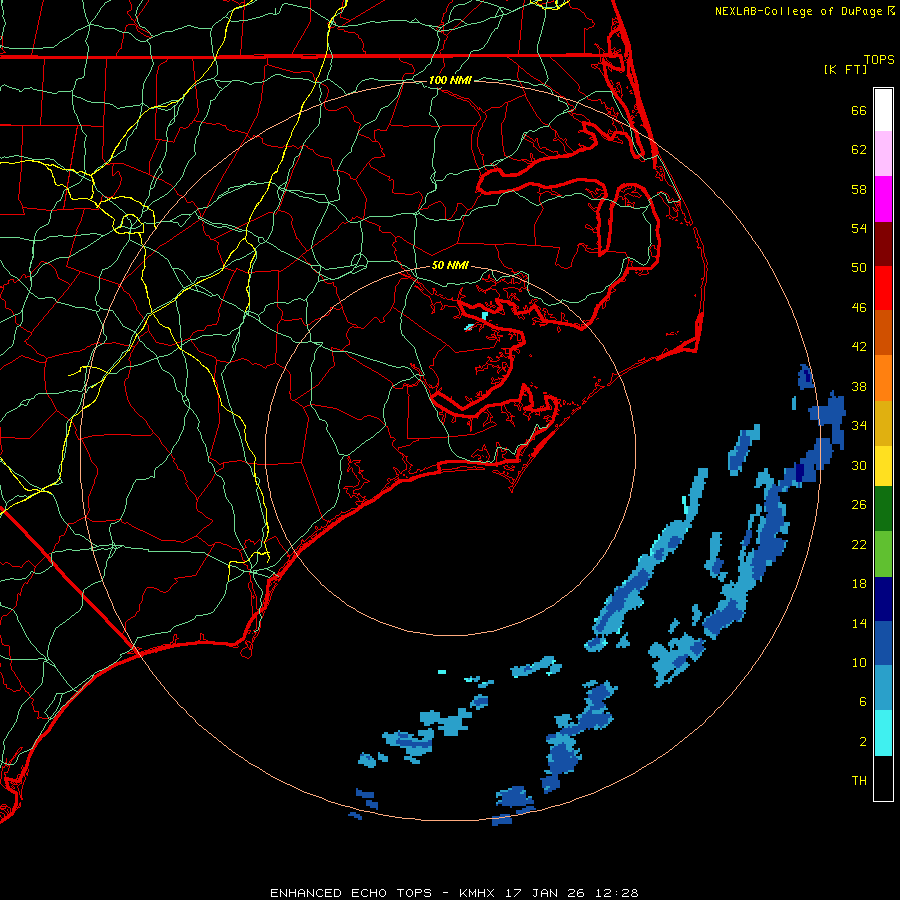The width and height of the screenshot is (900, 900).
Task: Click the black TH threshold legend swatch
Action: (x=883, y=778)
